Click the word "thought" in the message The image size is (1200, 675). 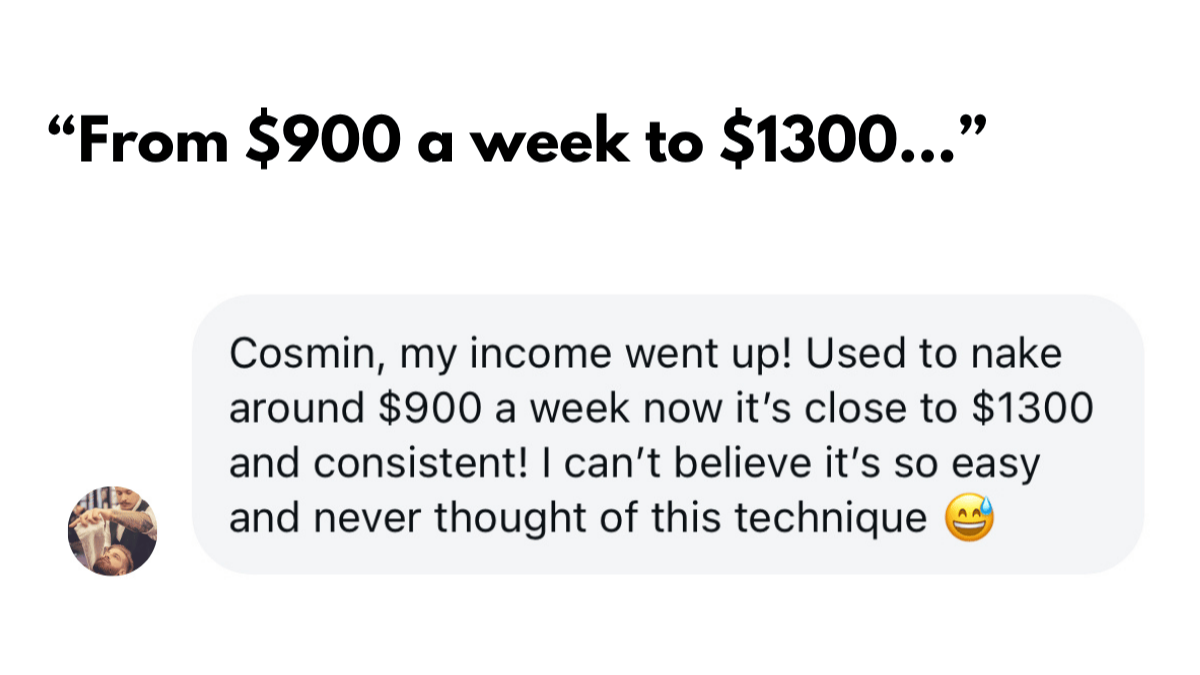pyautogui.click(x=505, y=519)
